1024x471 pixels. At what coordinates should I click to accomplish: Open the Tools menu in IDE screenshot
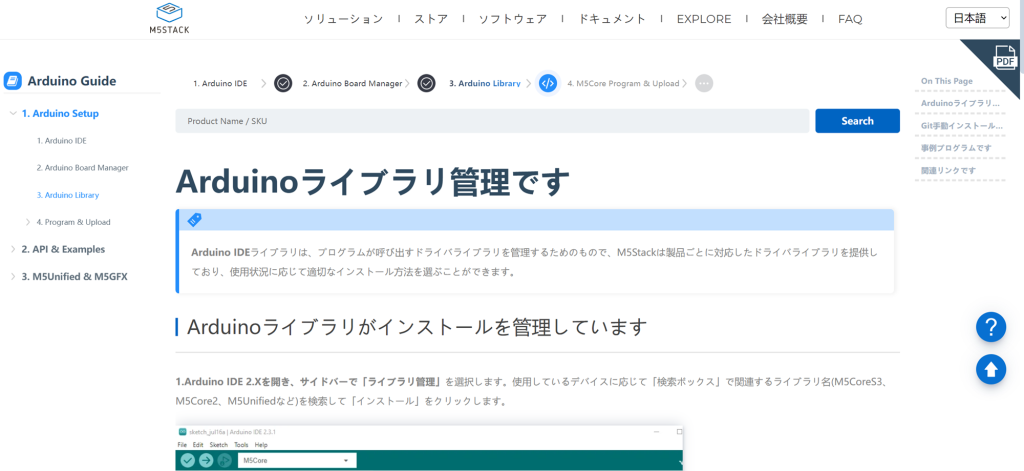241,445
